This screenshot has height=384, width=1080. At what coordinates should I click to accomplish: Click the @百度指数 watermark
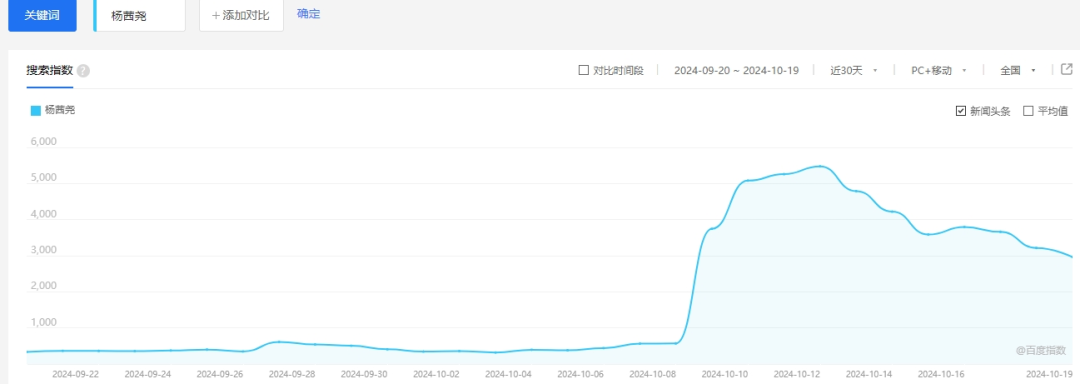point(1041,350)
